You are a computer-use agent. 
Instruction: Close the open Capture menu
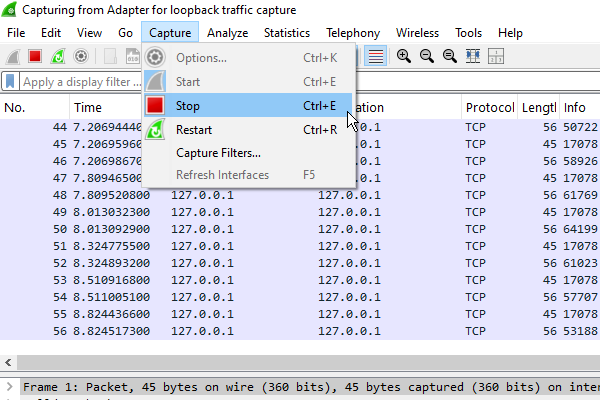[x=170, y=33]
